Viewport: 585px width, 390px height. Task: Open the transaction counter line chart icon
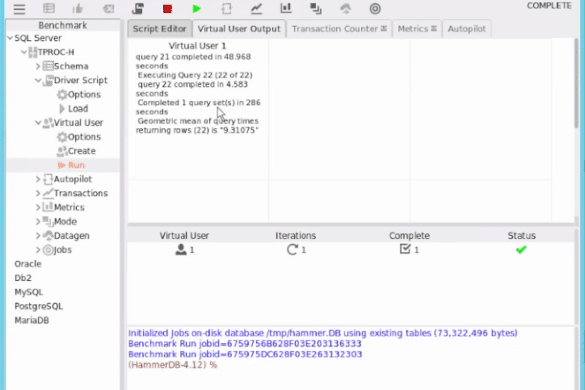click(256, 8)
